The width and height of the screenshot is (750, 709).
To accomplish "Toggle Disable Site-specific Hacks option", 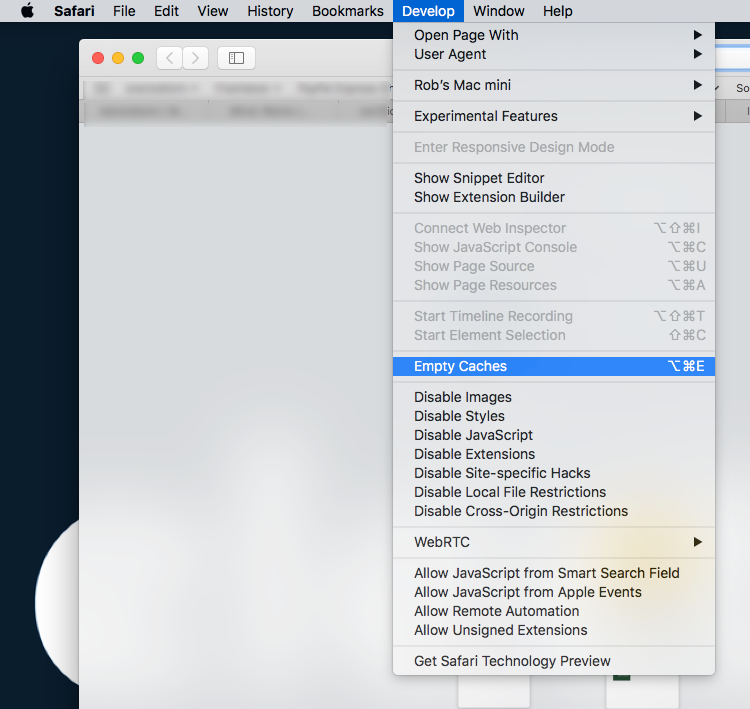I will 554,473.
